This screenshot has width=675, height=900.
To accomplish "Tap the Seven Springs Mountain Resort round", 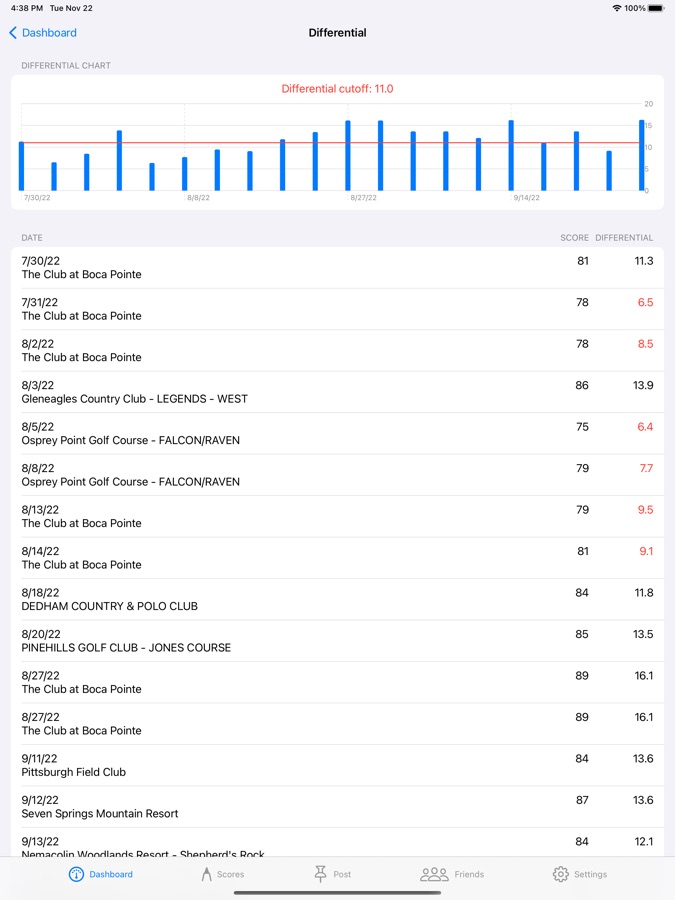I will [x=337, y=807].
